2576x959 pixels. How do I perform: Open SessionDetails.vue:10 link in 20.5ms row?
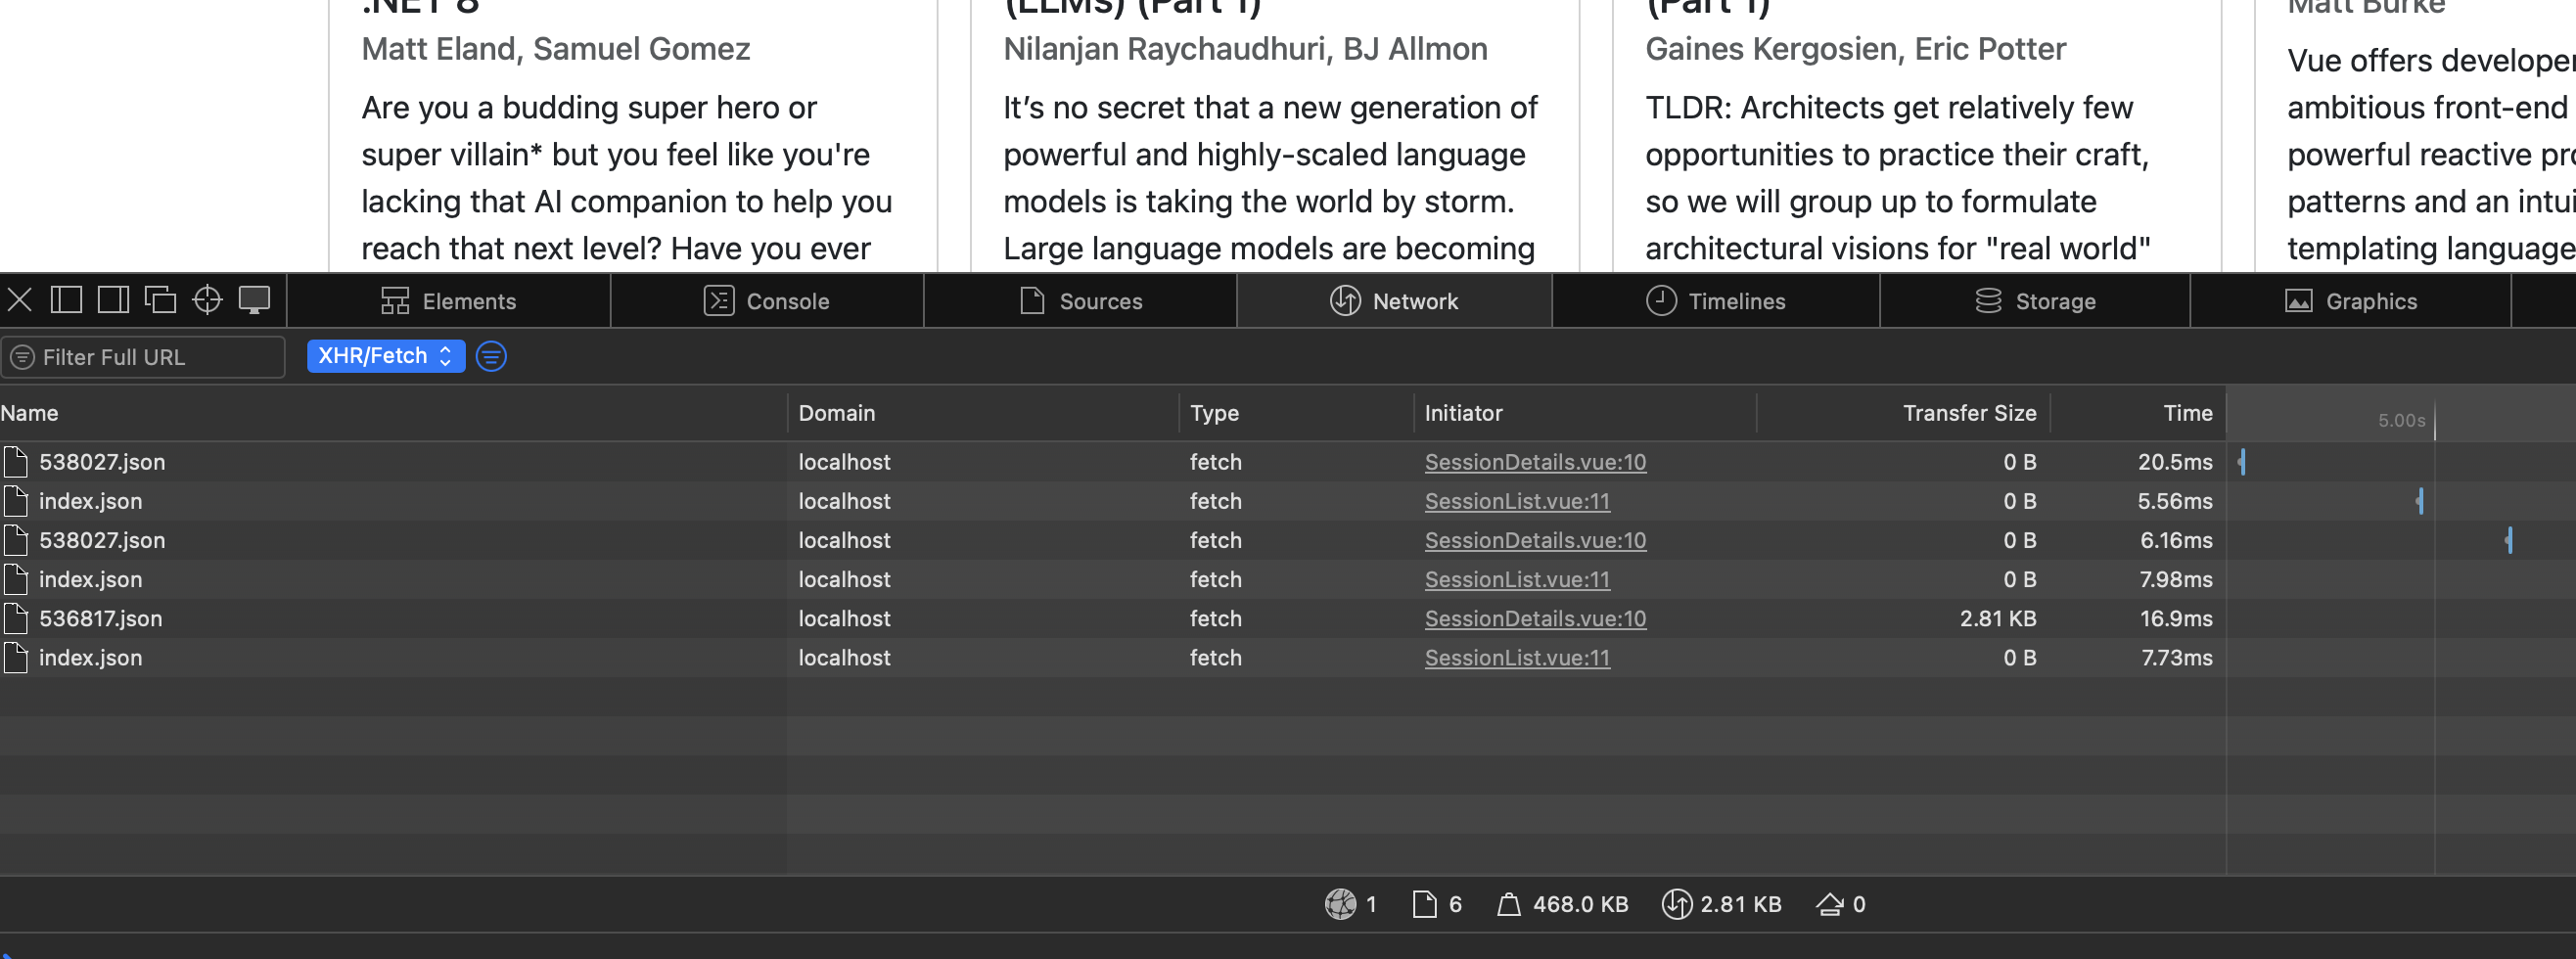[1535, 462]
